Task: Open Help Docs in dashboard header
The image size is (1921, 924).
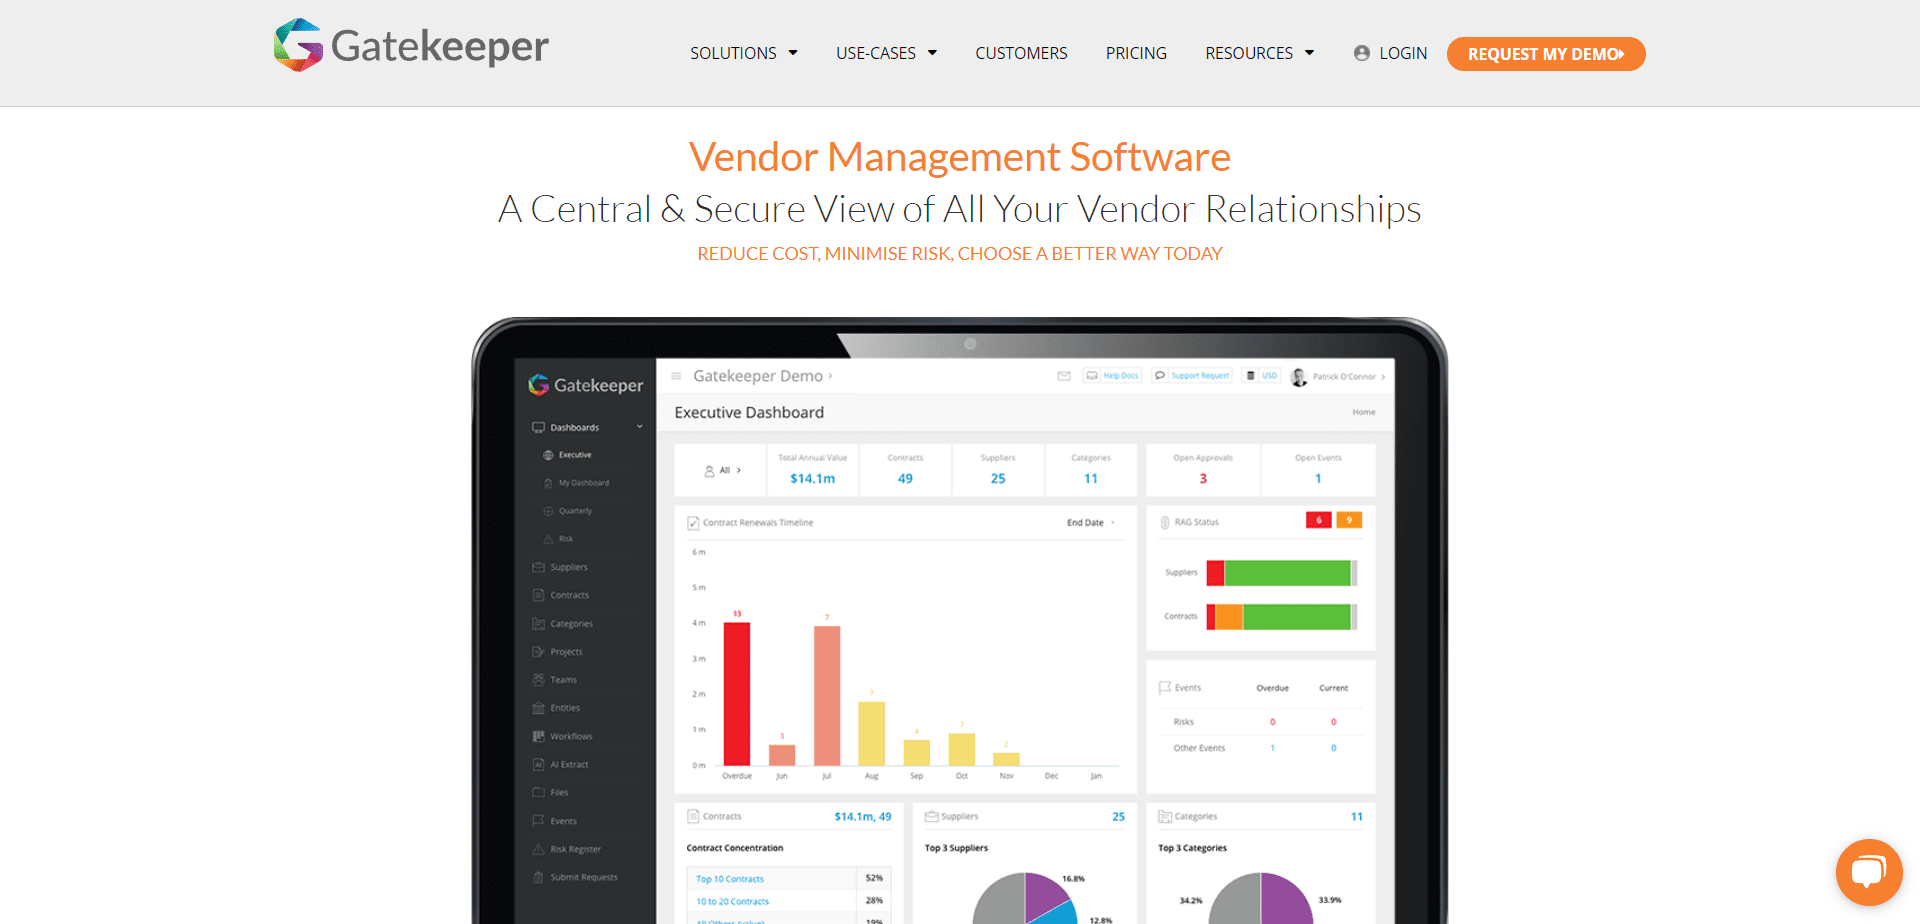Action: coord(1112,376)
